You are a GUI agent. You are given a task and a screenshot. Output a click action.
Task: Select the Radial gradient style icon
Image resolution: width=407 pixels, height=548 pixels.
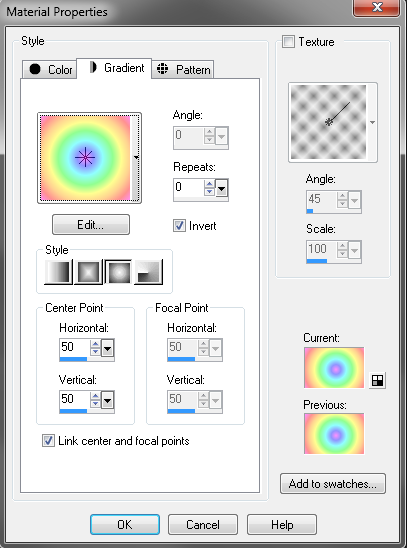[148, 272]
